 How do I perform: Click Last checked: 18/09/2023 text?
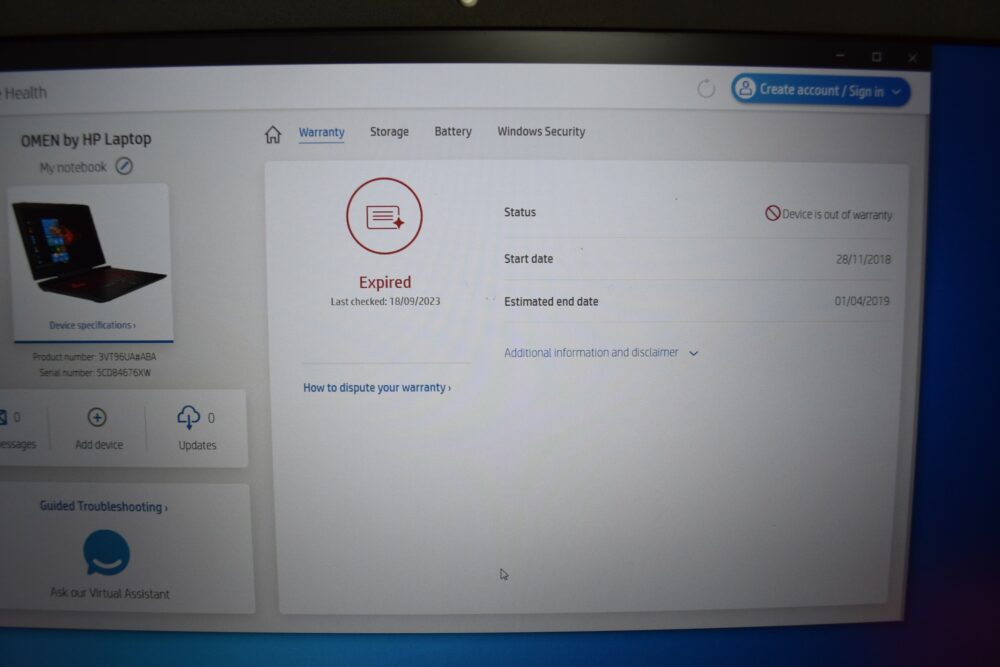coord(385,302)
